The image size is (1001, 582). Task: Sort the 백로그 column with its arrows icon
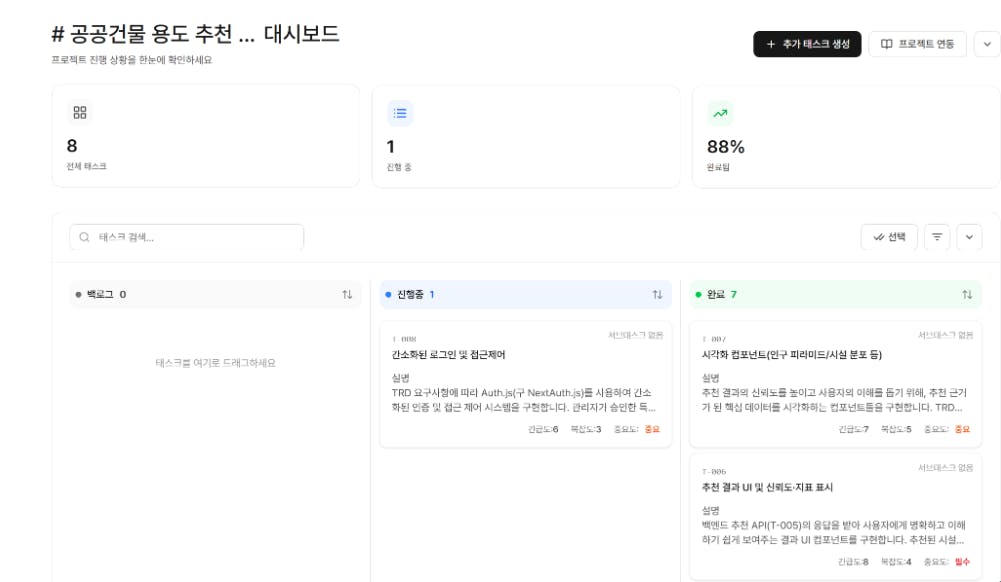click(x=347, y=294)
